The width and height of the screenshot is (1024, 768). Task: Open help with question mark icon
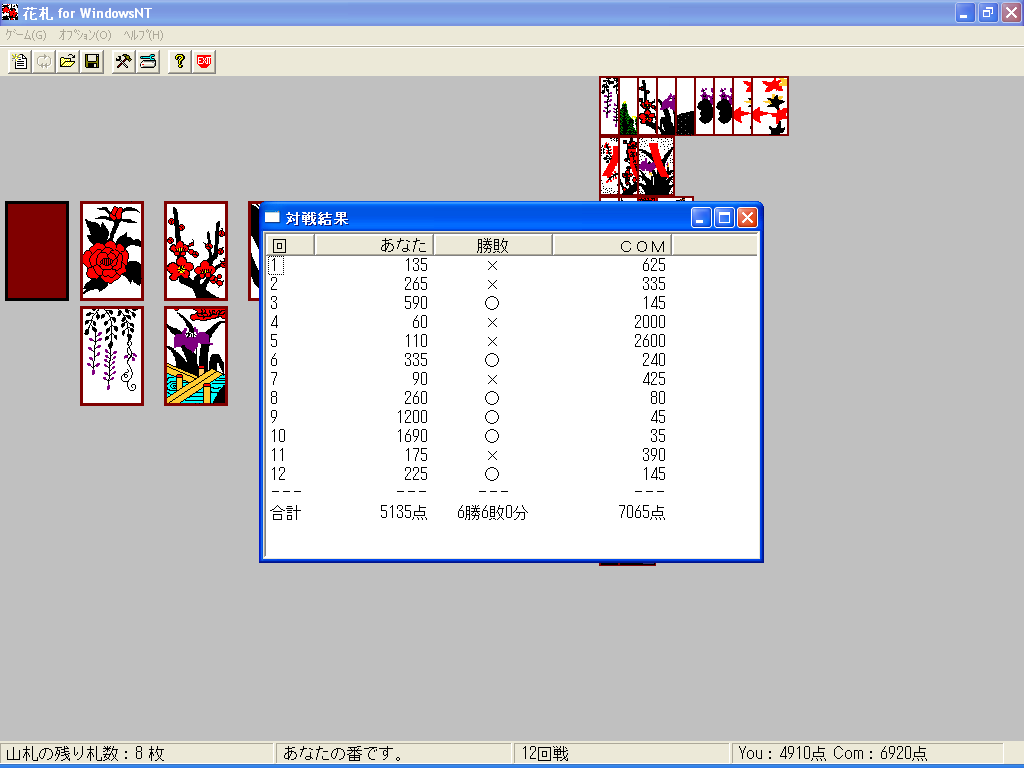click(180, 61)
